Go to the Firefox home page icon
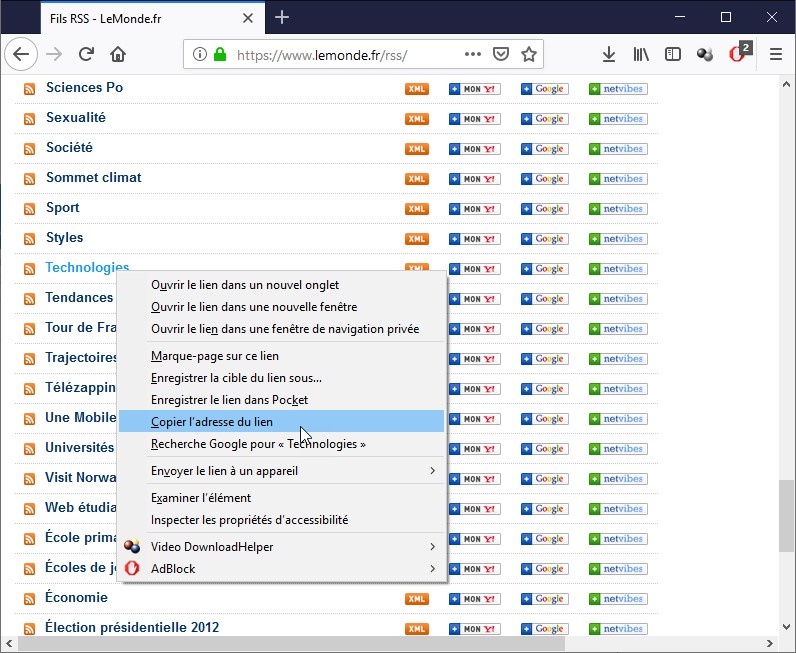Viewport: 796px width, 653px height. 118,54
